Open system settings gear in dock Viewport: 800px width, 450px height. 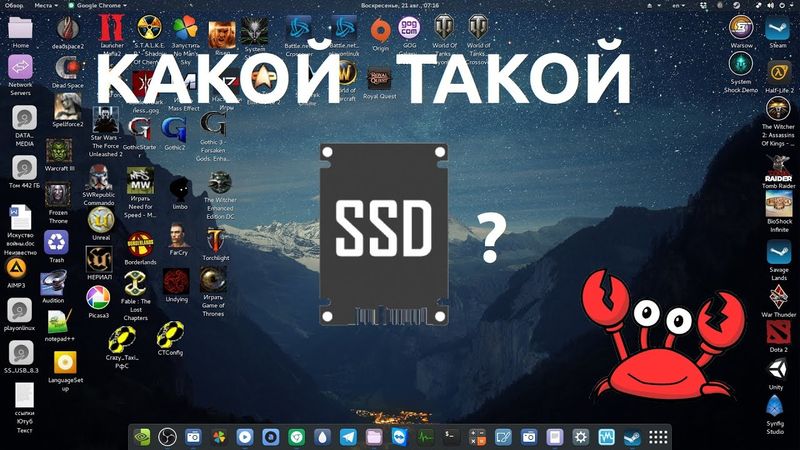[581, 437]
